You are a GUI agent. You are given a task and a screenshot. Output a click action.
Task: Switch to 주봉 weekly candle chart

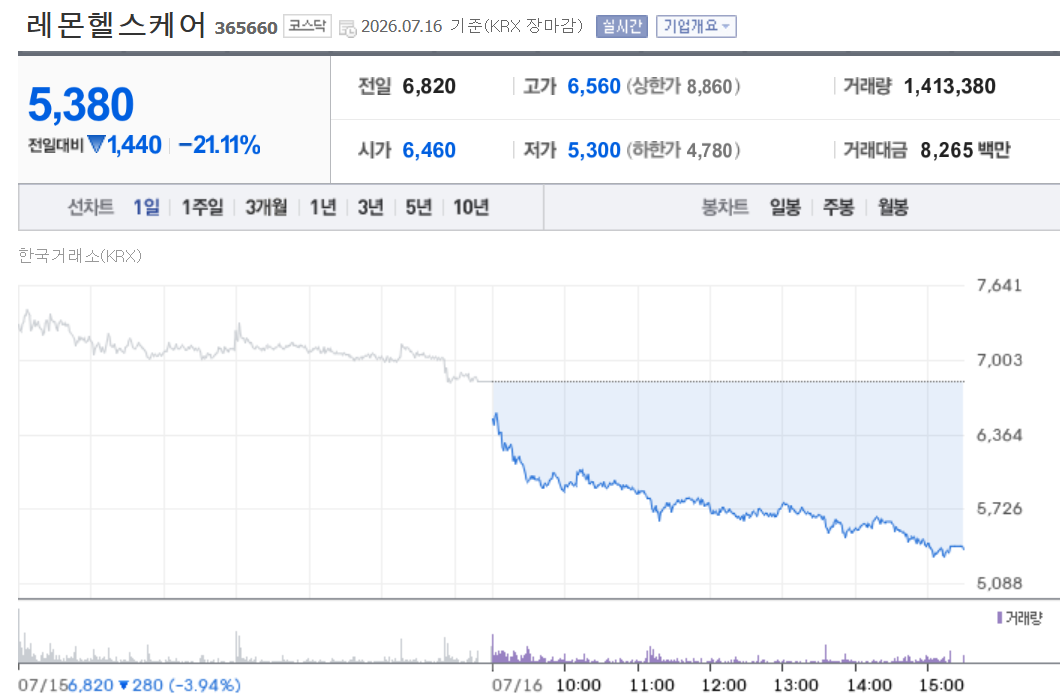click(x=838, y=207)
